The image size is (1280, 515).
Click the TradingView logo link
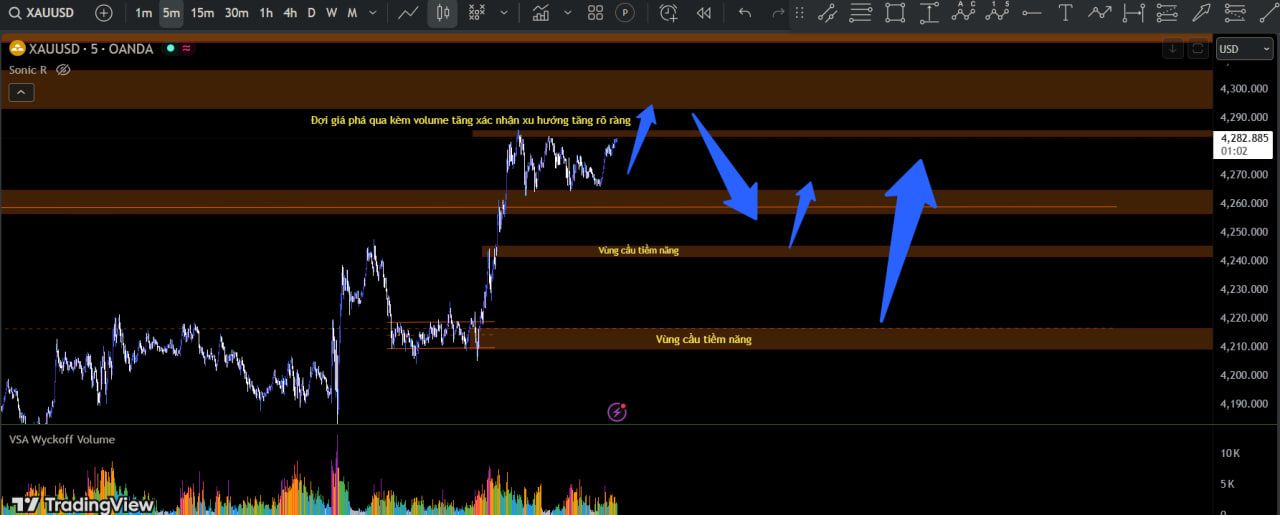[83, 504]
